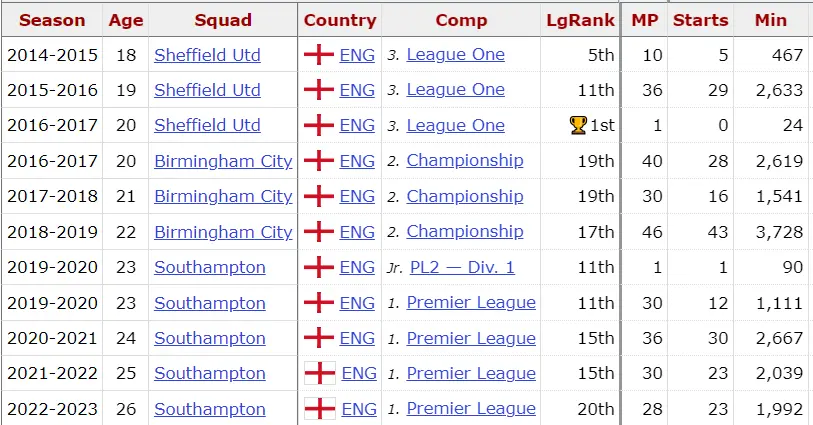The width and height of the screenshot is (813, 425).
Task: Open Birmingham City link for 2018-2019 season
Action: point(223,232)
